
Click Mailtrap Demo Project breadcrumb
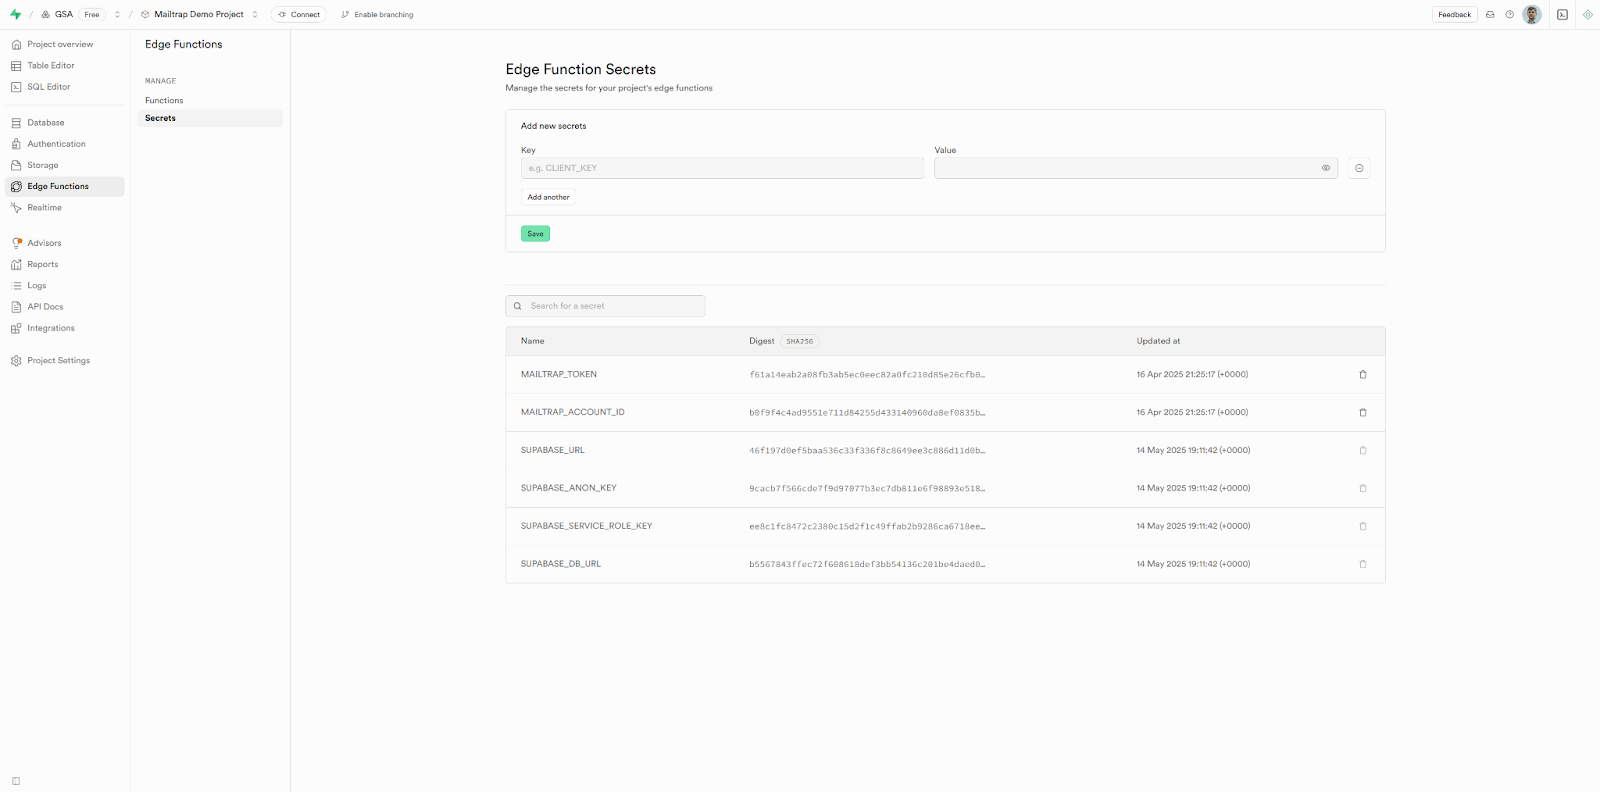click(199, 14)
